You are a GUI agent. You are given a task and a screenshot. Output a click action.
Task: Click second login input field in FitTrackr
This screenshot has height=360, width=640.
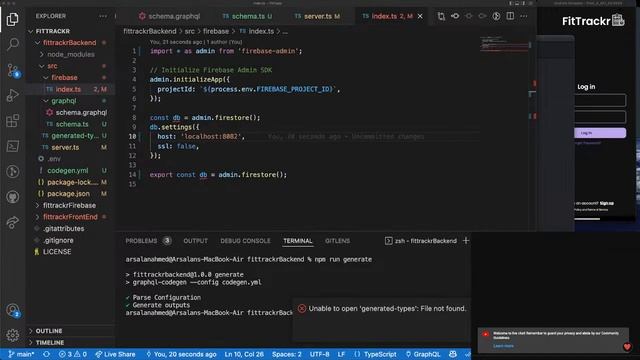click(x=600, y=117)
